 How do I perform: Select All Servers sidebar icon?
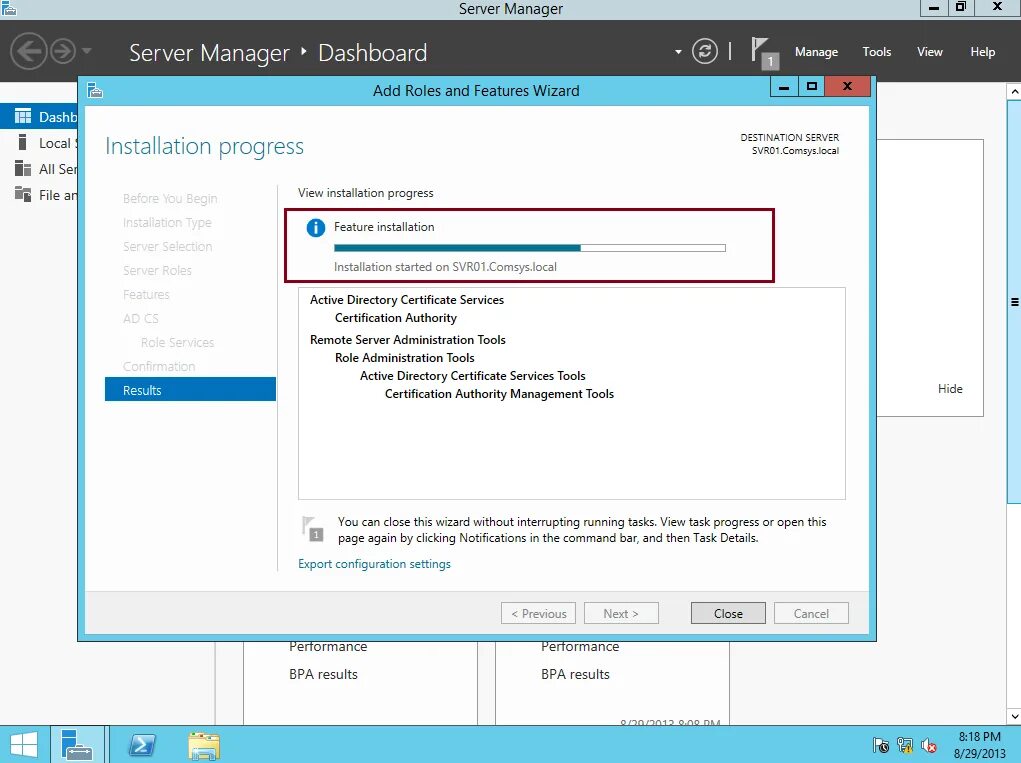[x=23, y=169]
